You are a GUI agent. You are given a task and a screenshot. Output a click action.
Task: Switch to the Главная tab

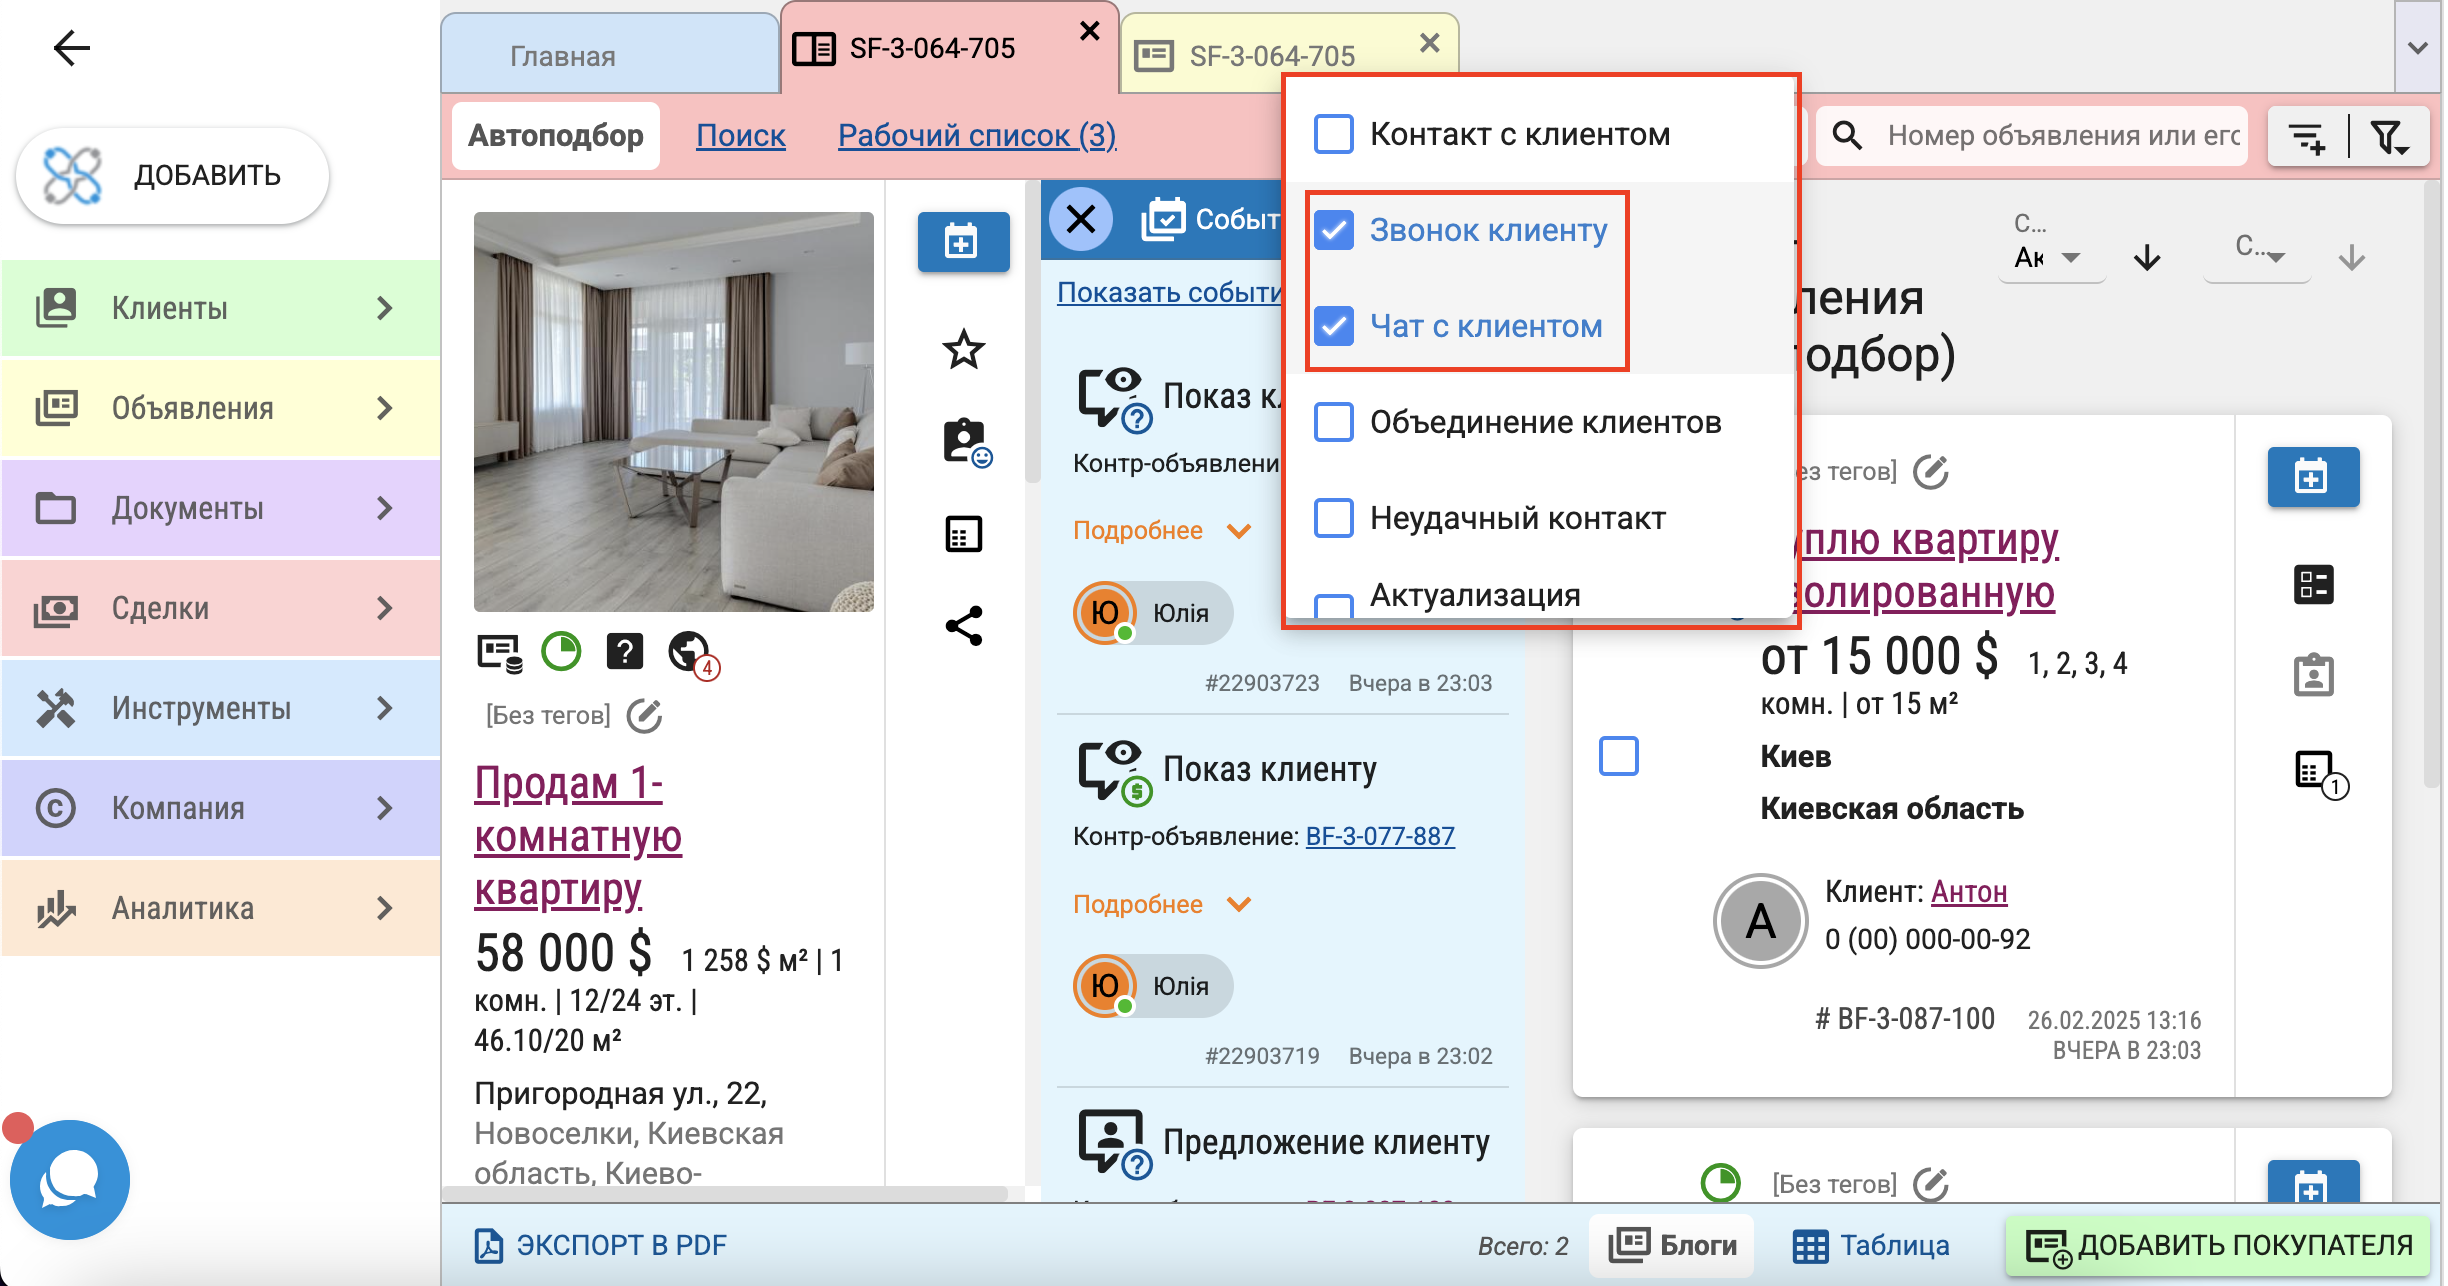(563, 56)
